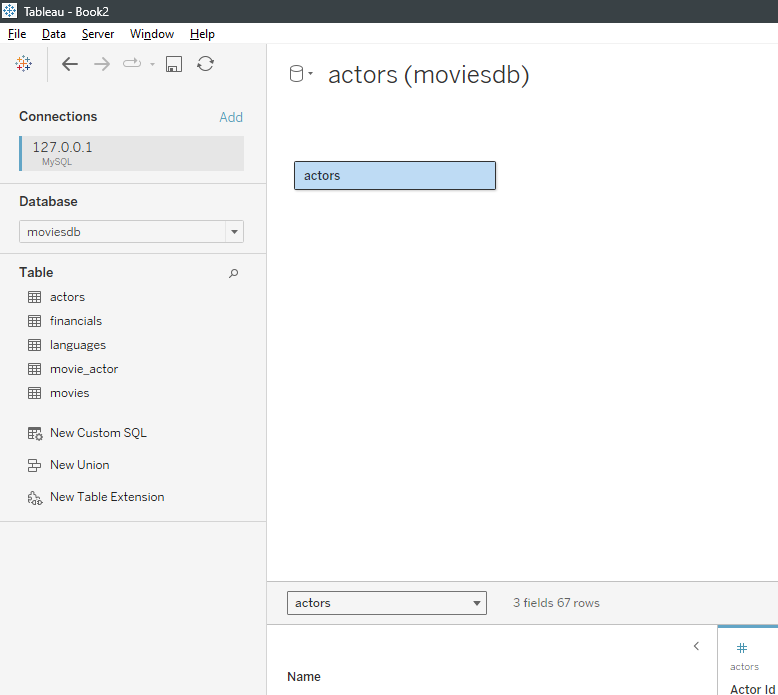Viewport: 778px width, 695px height.
Task: Refresh the data source with circular arrows
Action: click(x=205, y=63)
